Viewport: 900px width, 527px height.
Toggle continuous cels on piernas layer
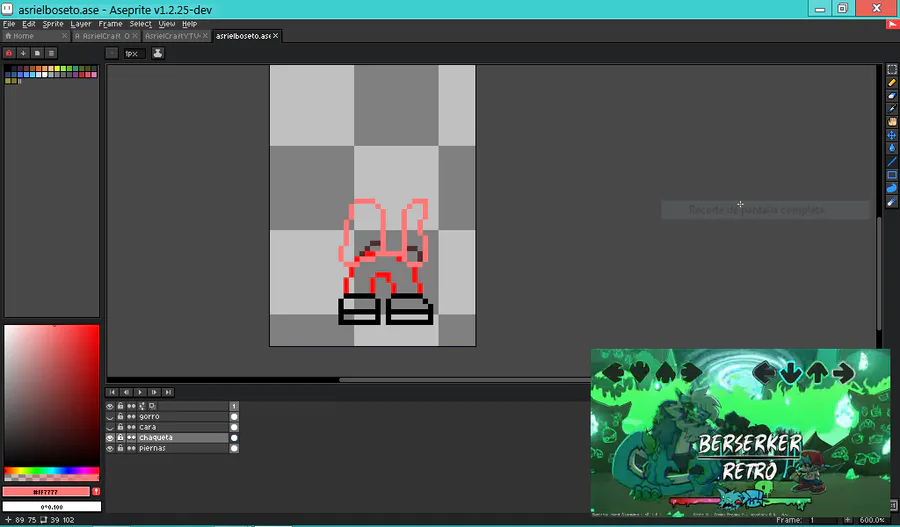(131, 448)
